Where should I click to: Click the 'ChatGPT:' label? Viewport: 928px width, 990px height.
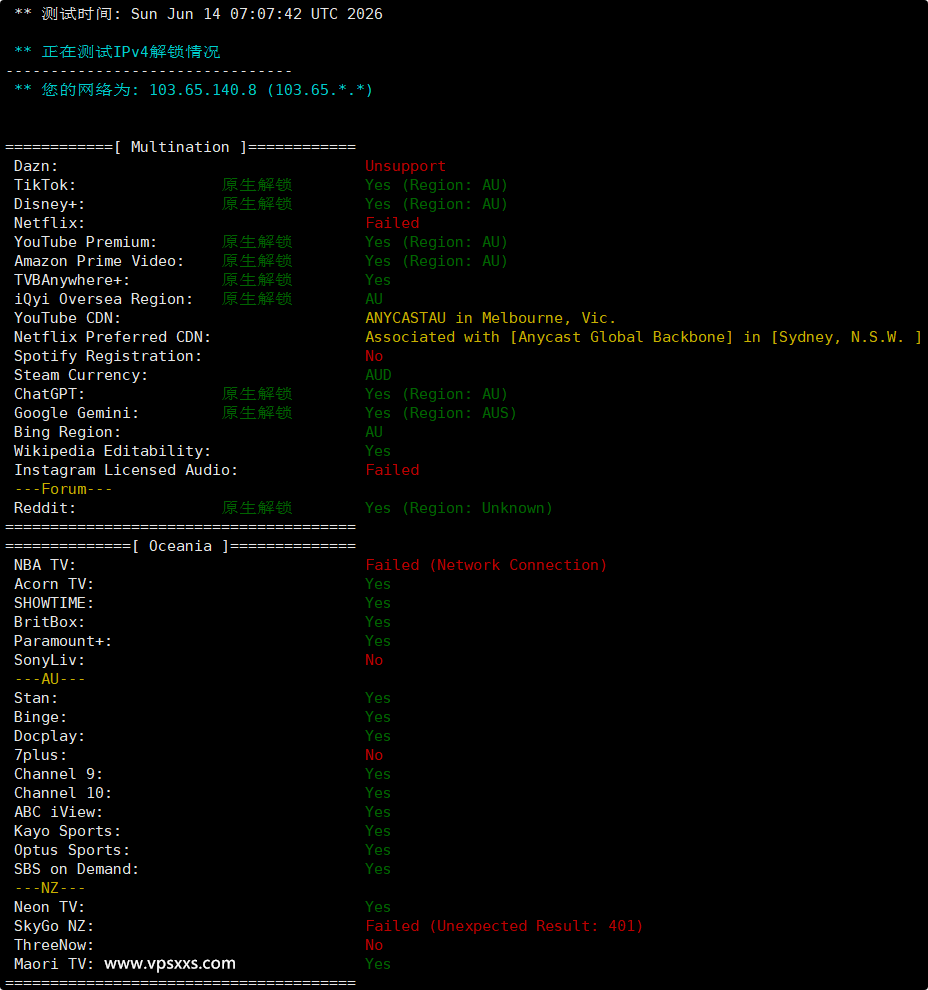point(49,394)
